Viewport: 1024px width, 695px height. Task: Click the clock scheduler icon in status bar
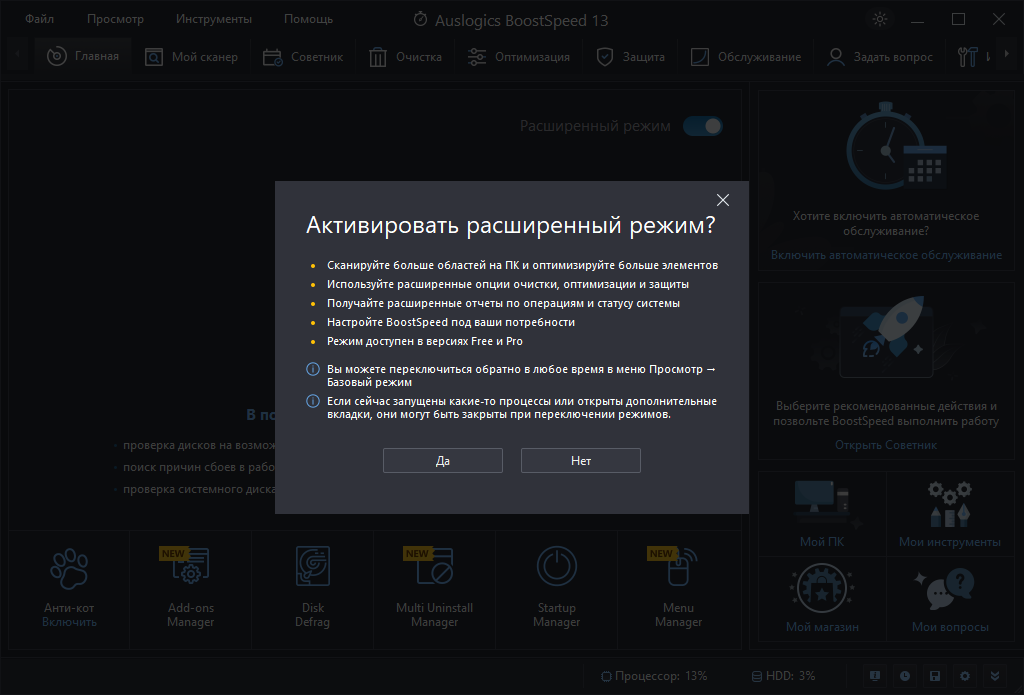904,676
